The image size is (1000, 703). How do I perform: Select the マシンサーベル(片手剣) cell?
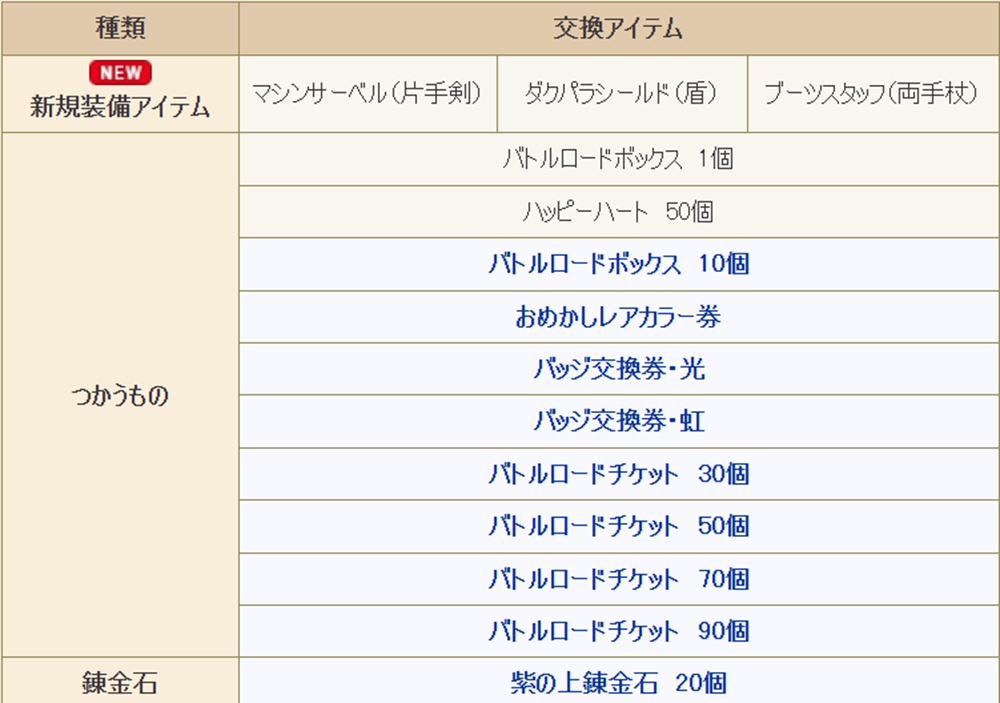[368, 94]
